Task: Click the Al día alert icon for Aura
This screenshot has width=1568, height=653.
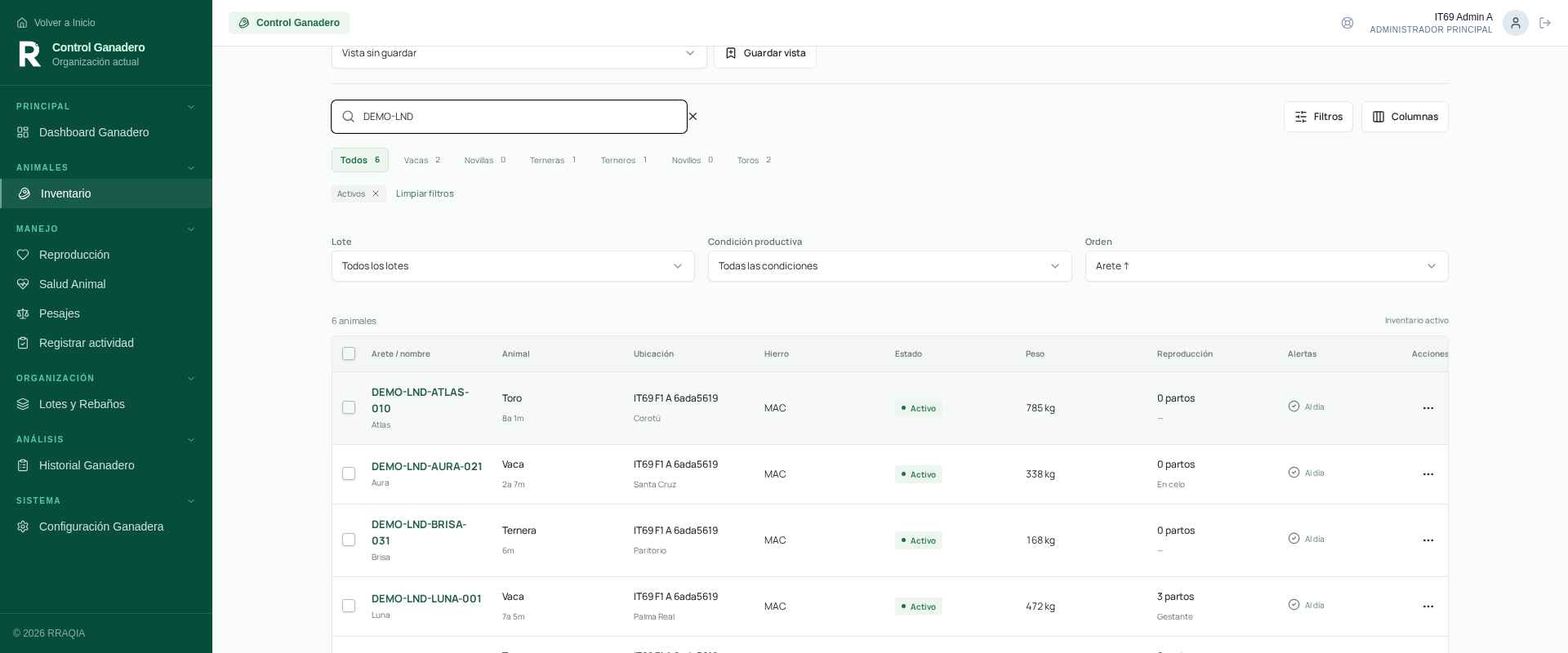Action: [x=1294, y=473]
